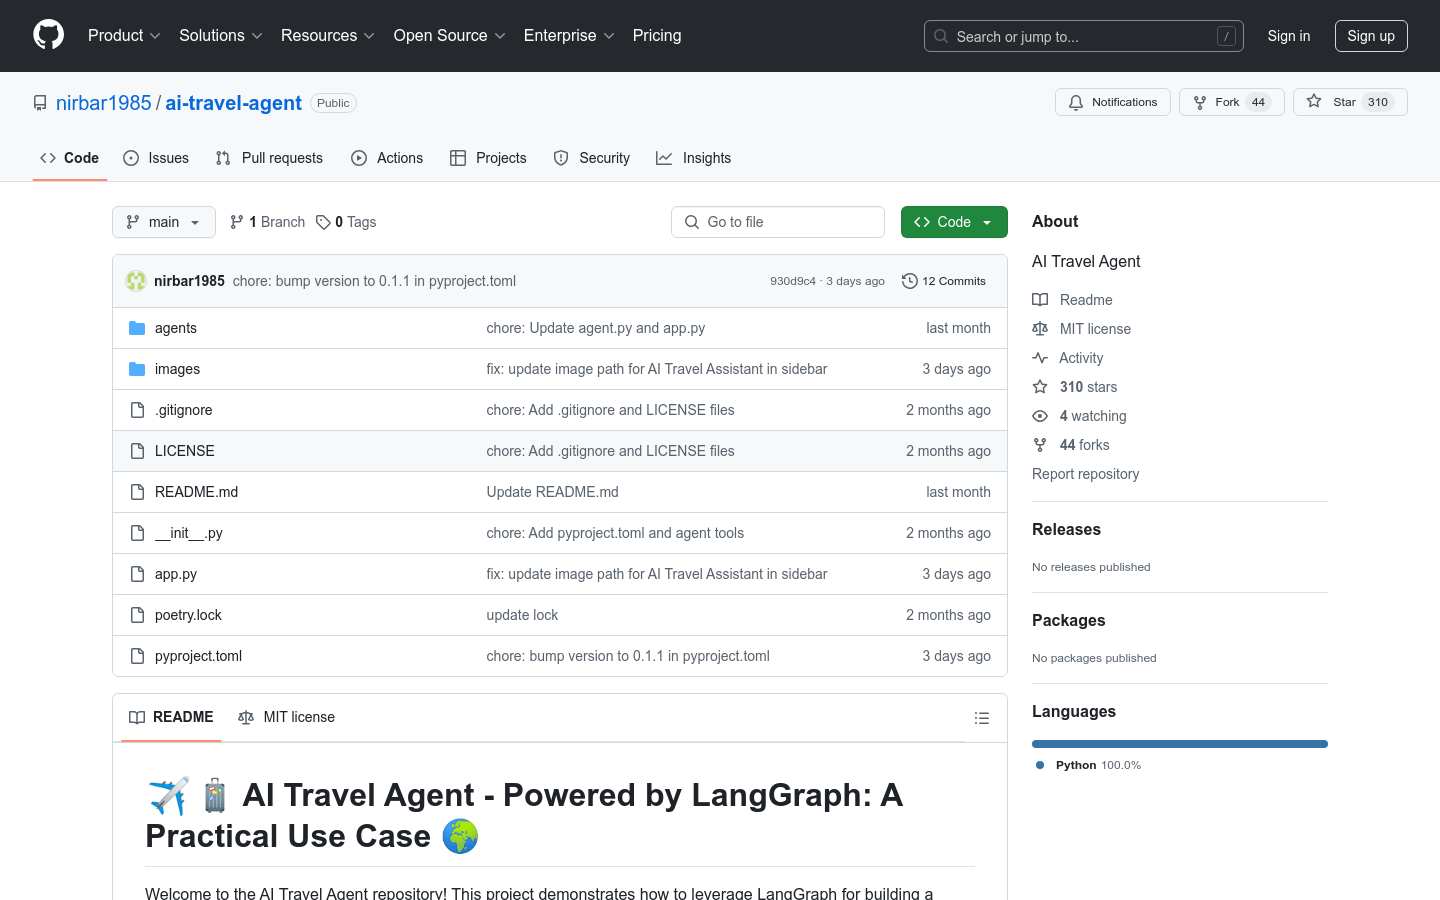This screenshot has width=1440, height=900.
Task: Click the file icon next to LICENSE
Action: (x=137, y=451)
